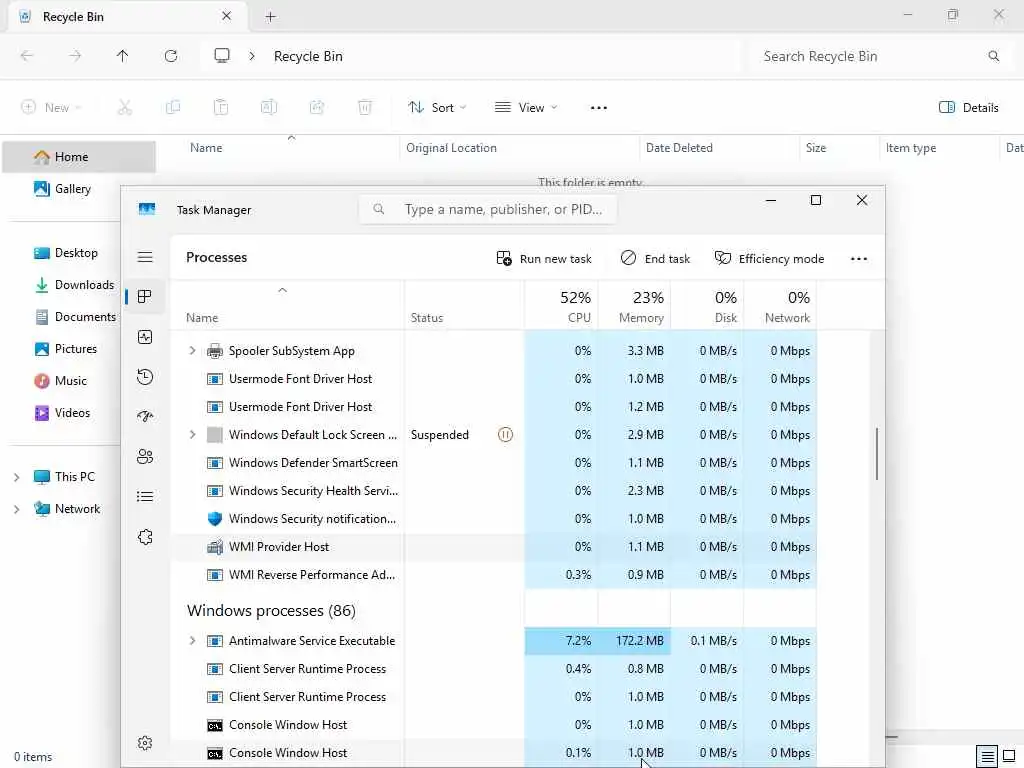Open Pictures in Explorer navigation pane
Screen dimensions: 1024x768
[65, 349]
